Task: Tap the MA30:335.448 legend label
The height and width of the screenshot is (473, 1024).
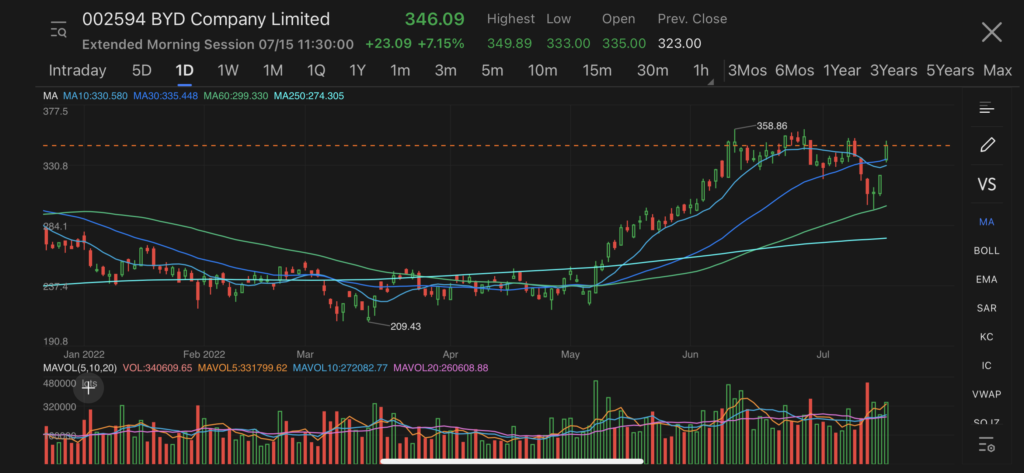Action: (x=165, y=96)
